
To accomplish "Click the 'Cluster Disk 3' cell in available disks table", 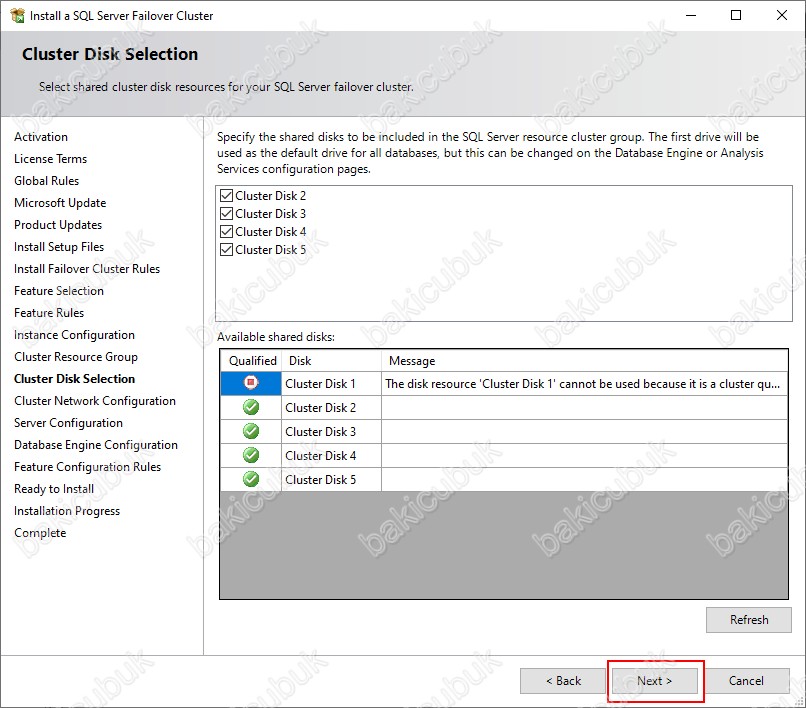I will [x=332, y=431].
